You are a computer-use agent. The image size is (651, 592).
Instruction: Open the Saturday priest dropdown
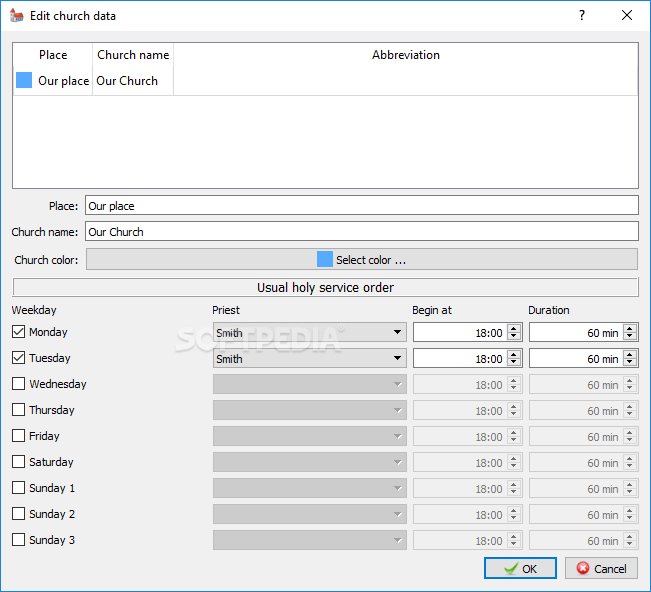click(310, 462)
